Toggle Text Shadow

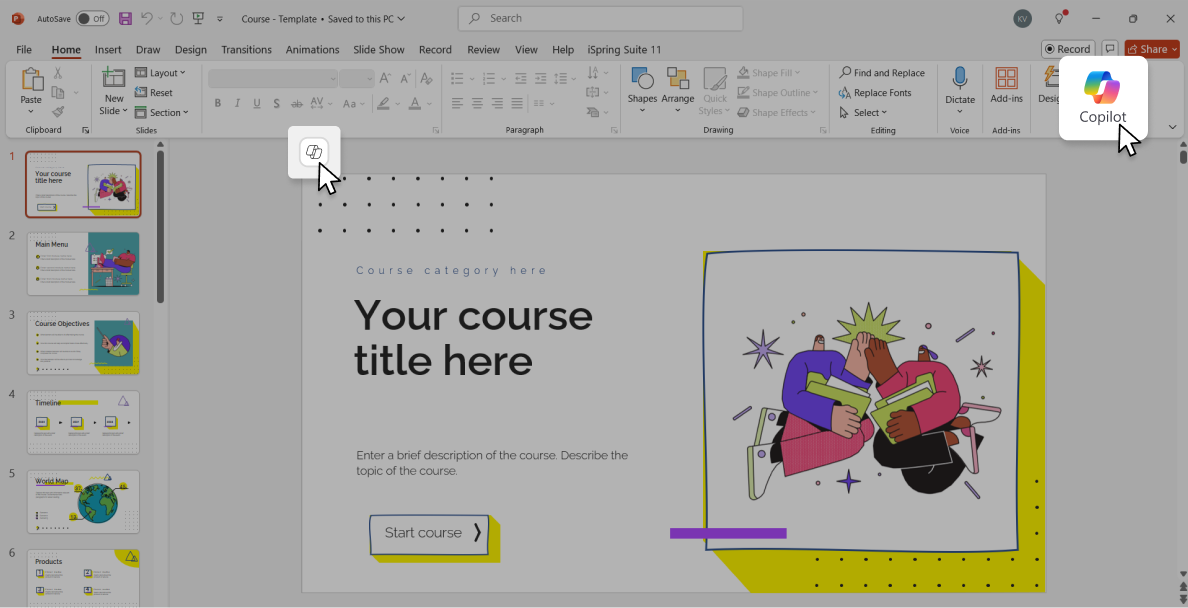277,103
